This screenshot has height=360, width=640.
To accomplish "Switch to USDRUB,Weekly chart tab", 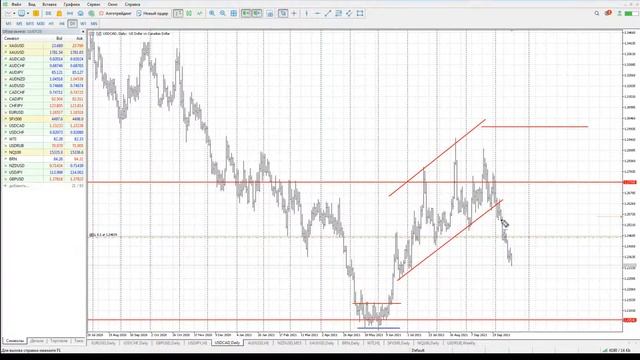I will (x=461, y=343).
